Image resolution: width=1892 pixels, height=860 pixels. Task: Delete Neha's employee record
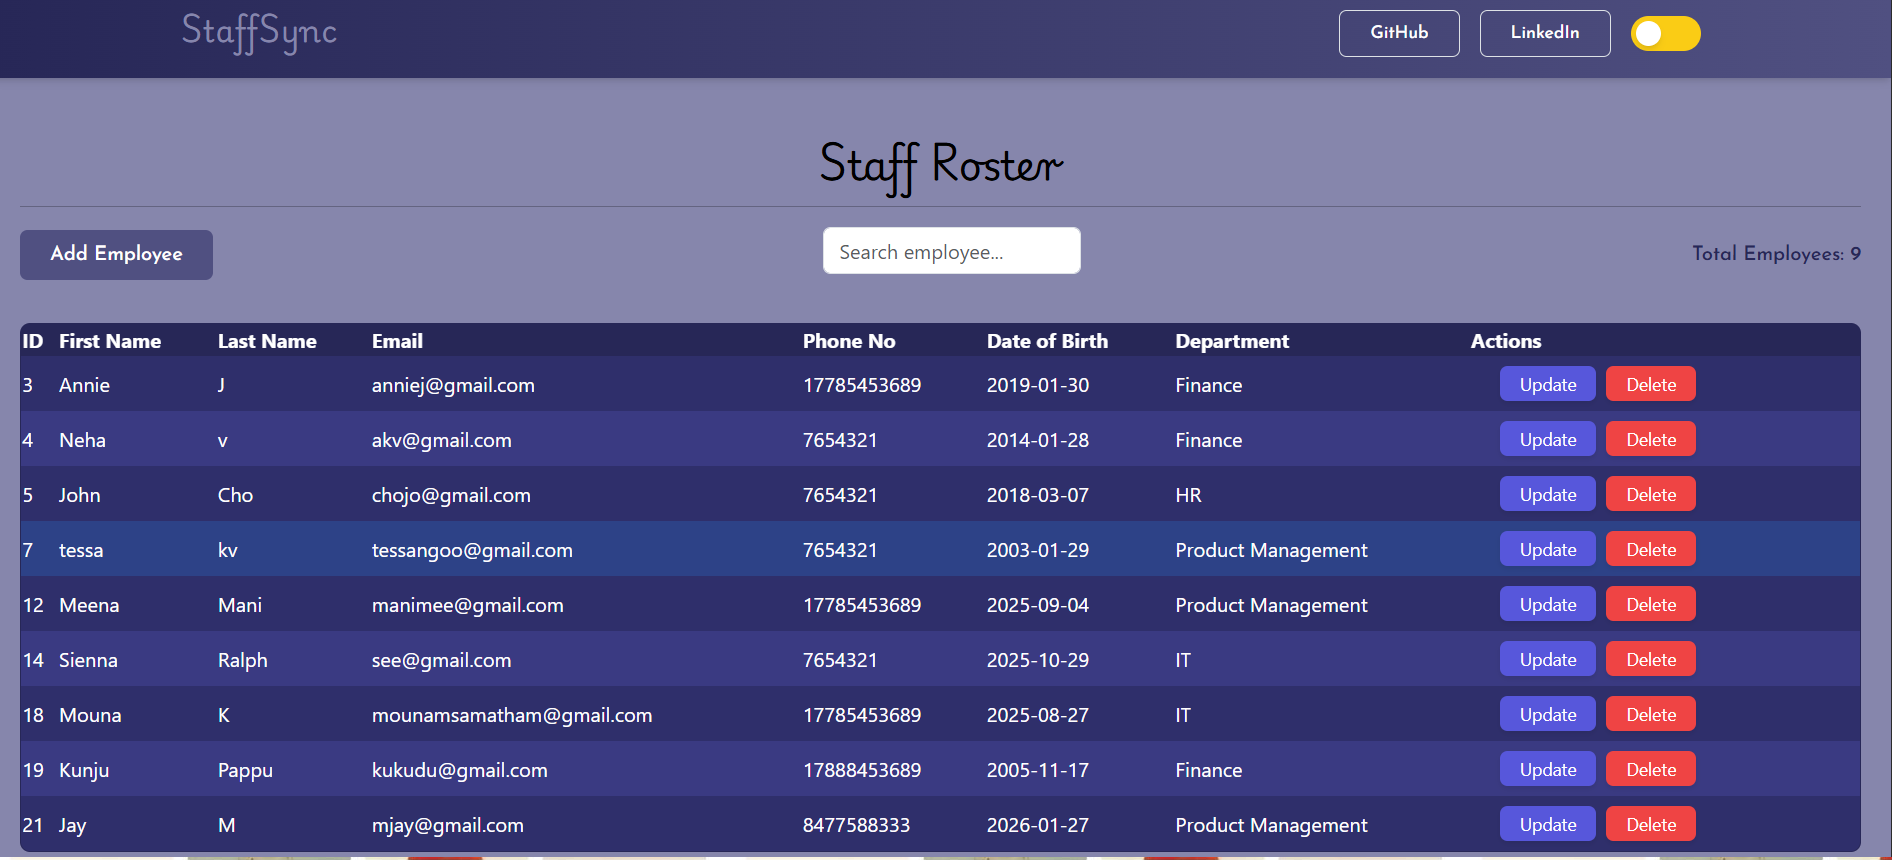pos(1650,440)
